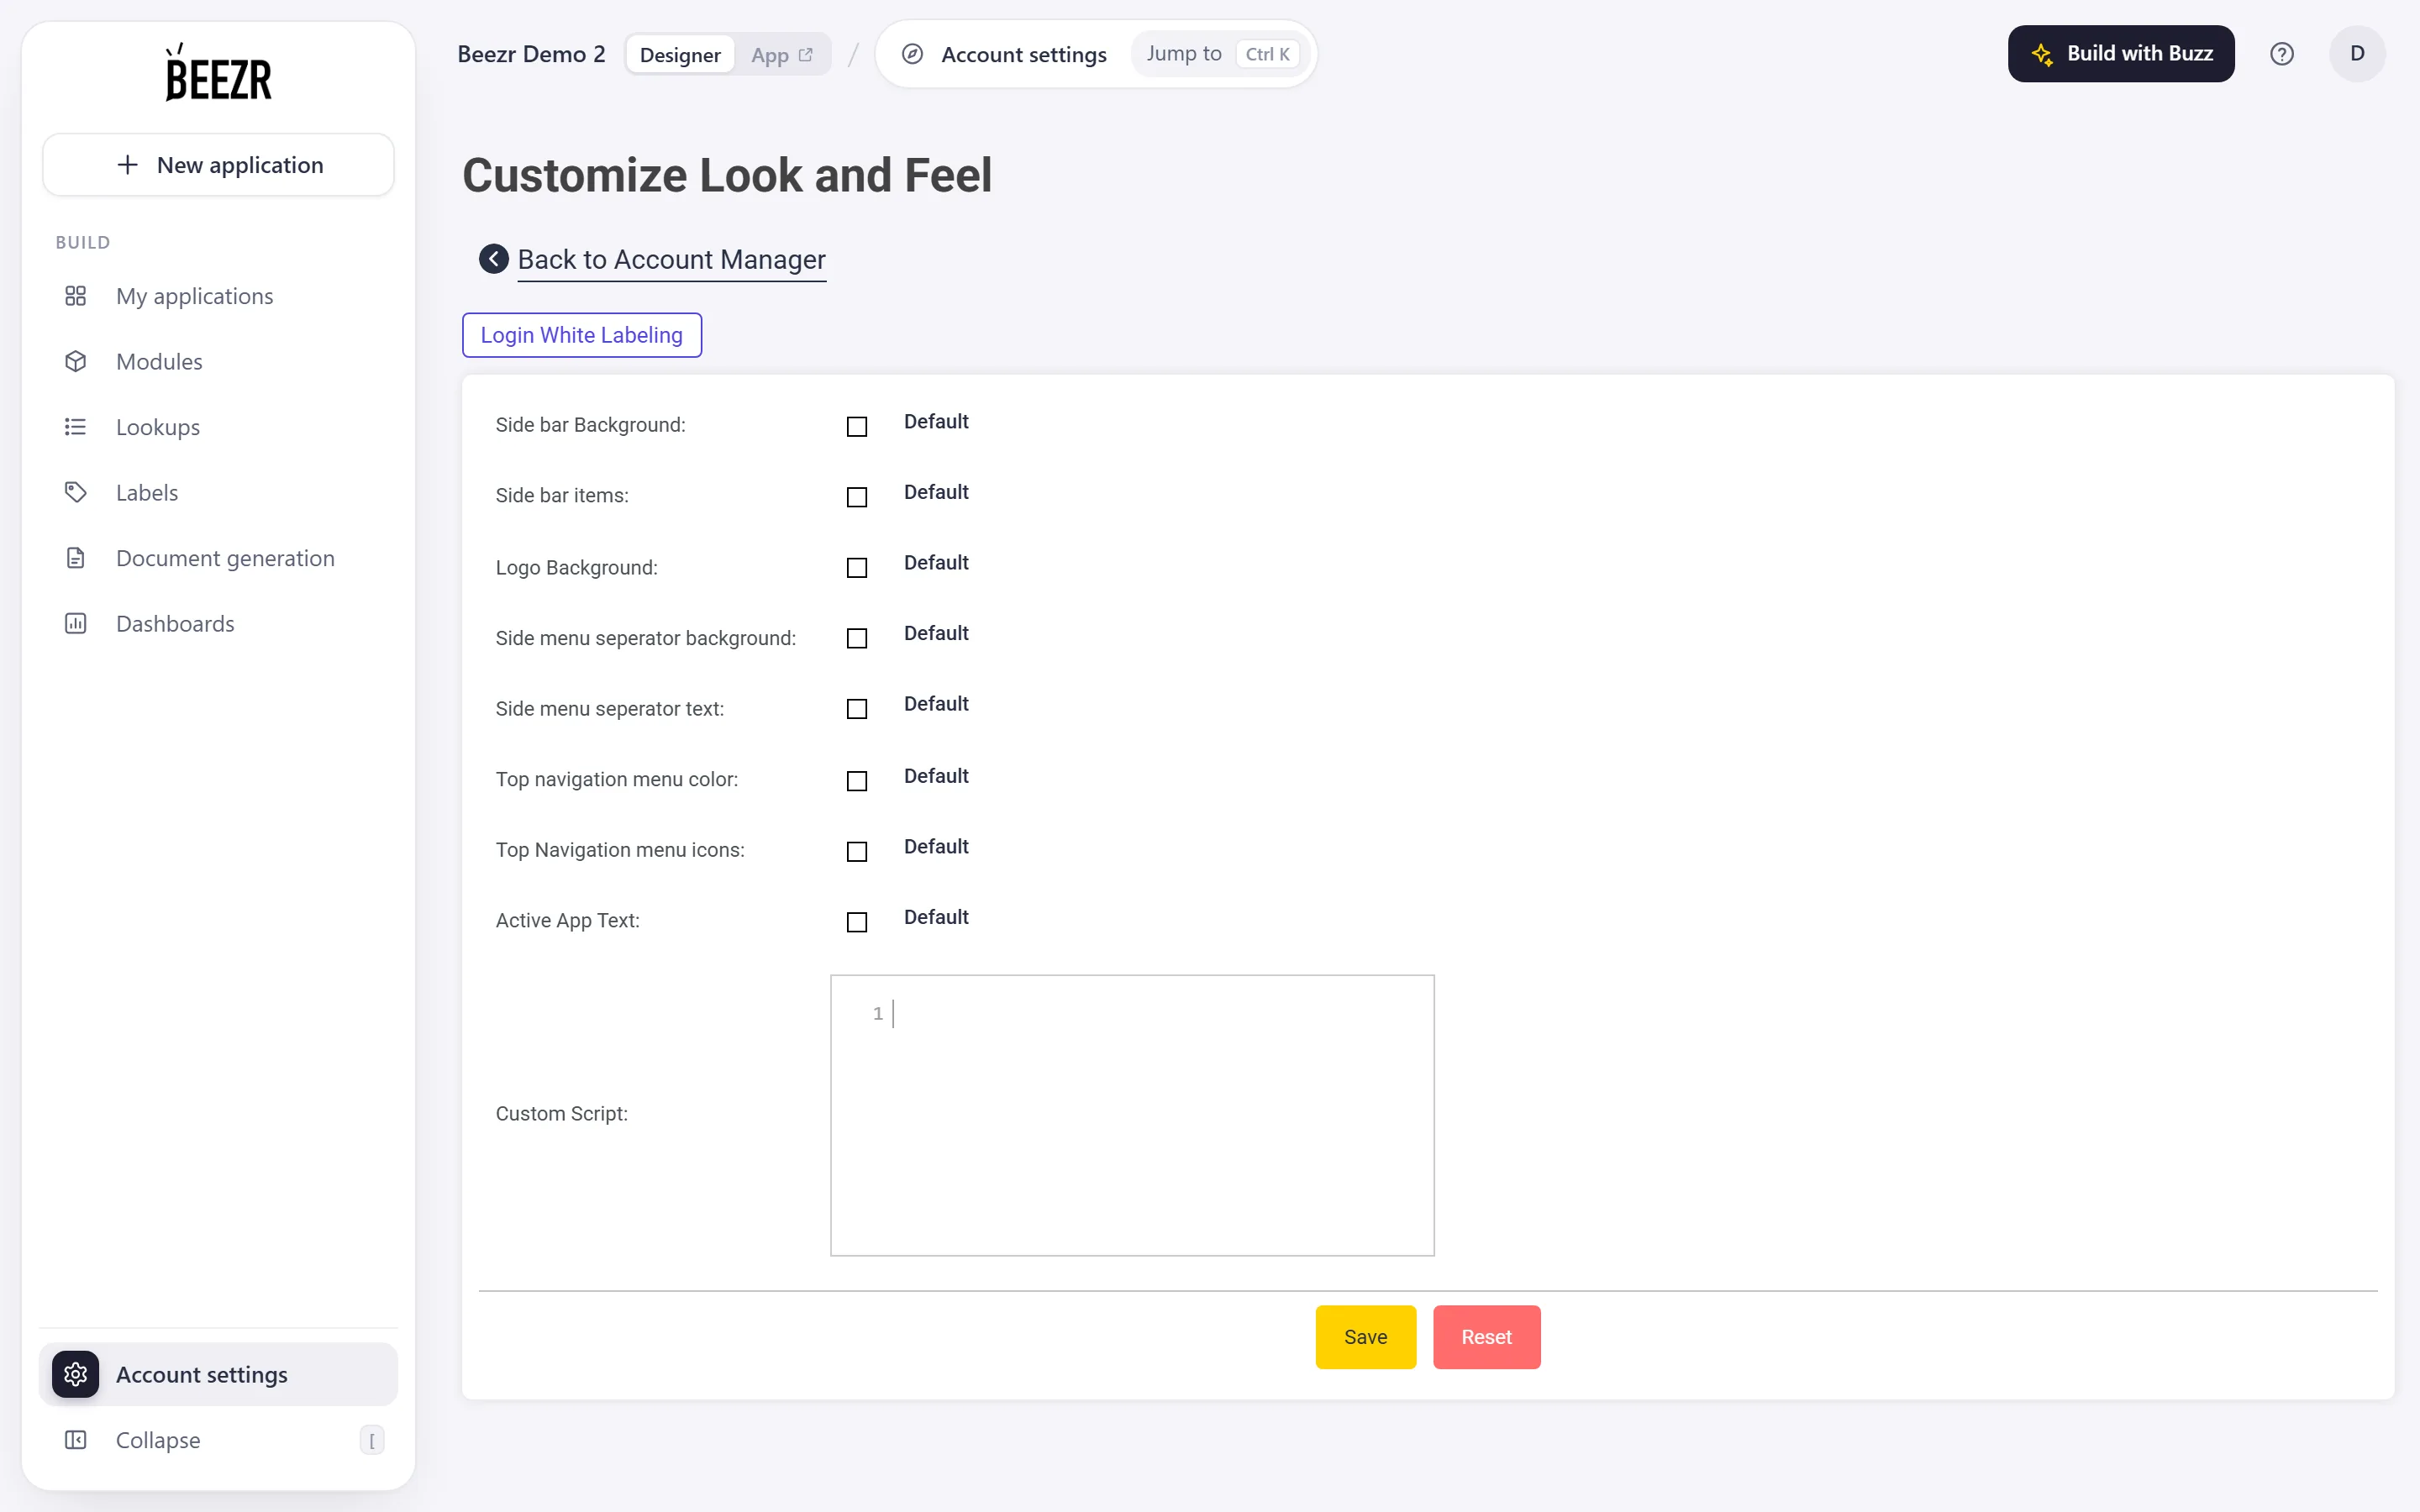Image resolution: width=2420 pixels, height=1512 pixels.
Task: Click the Document generation file icon
Action: click(x=76, y=558)
